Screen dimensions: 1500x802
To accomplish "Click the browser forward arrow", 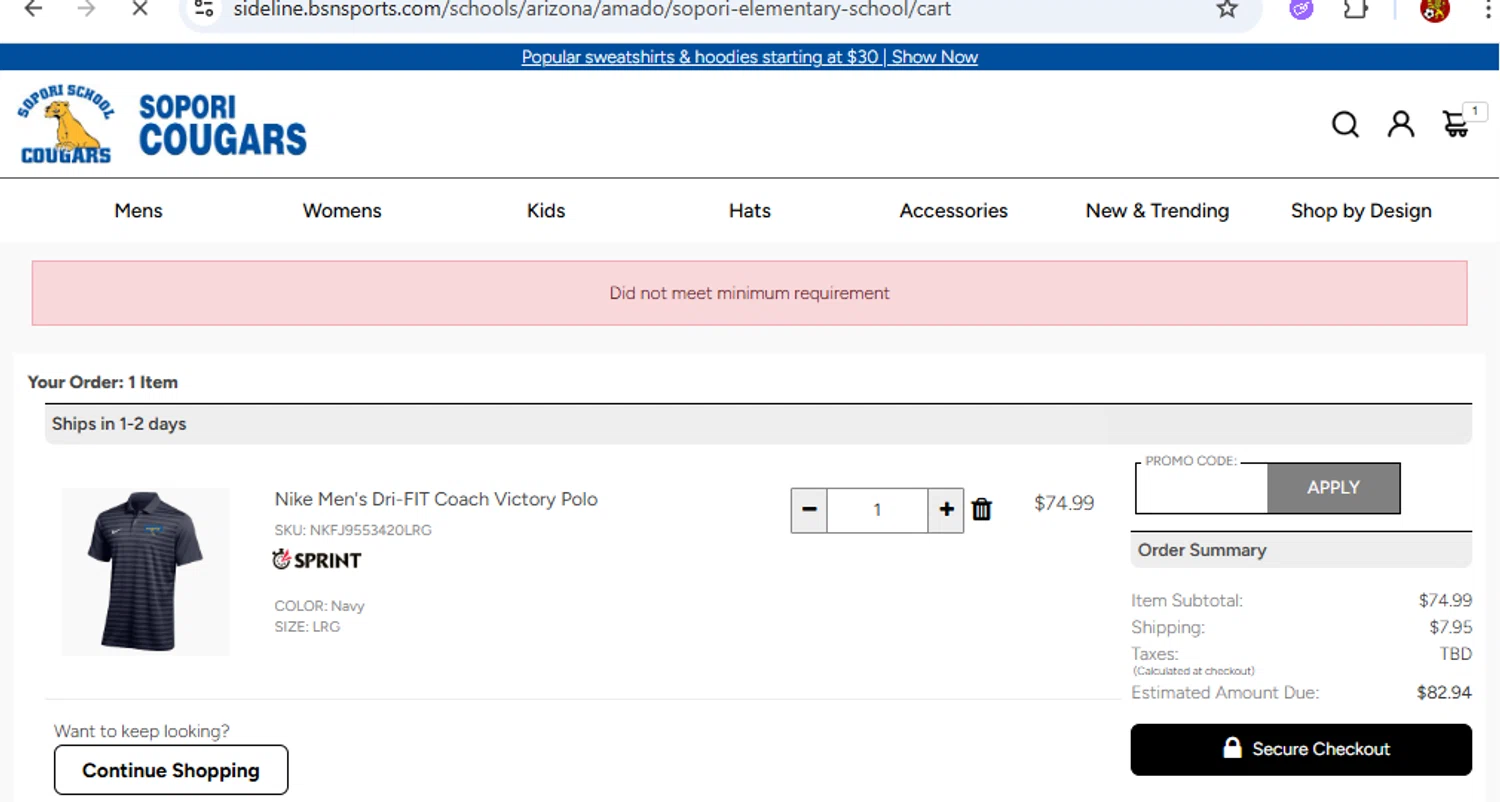I will pos(86,9).
